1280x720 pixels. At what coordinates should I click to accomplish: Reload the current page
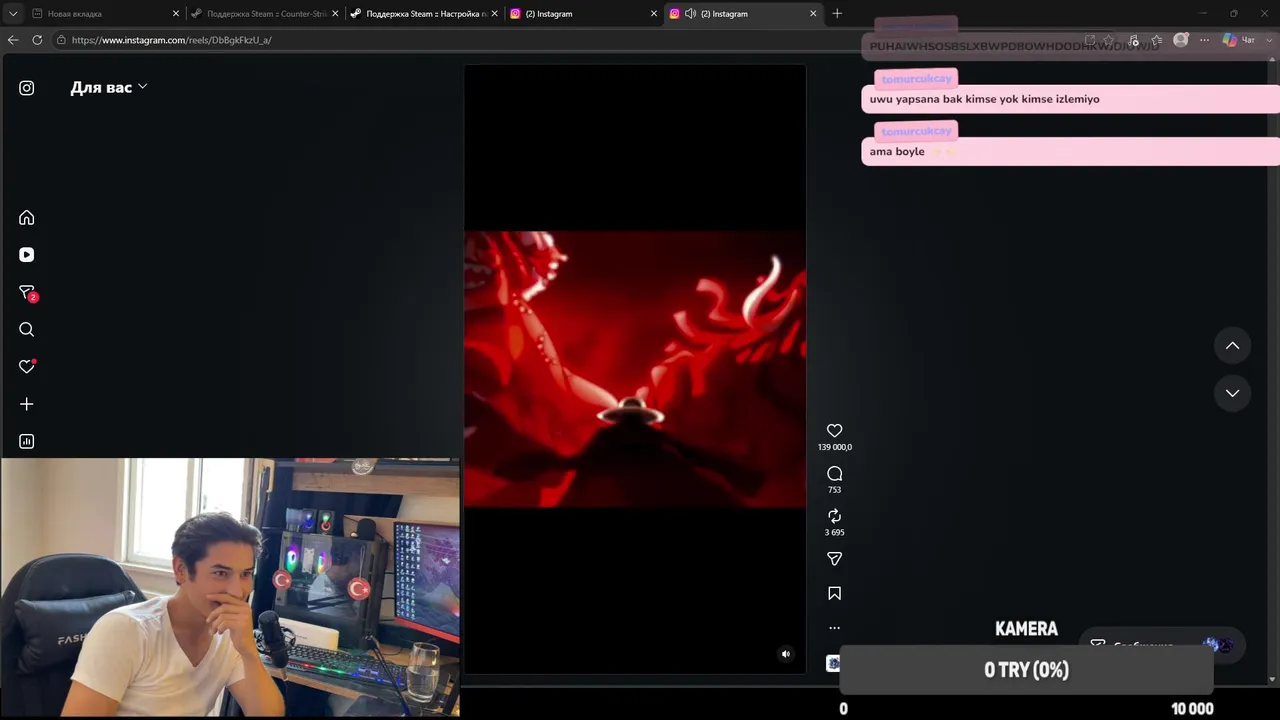pos(37,40)
